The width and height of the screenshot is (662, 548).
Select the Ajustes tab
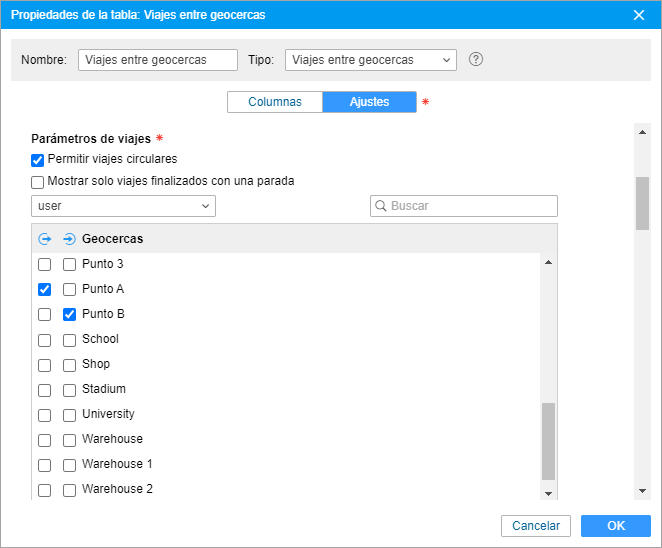(369, 102)
